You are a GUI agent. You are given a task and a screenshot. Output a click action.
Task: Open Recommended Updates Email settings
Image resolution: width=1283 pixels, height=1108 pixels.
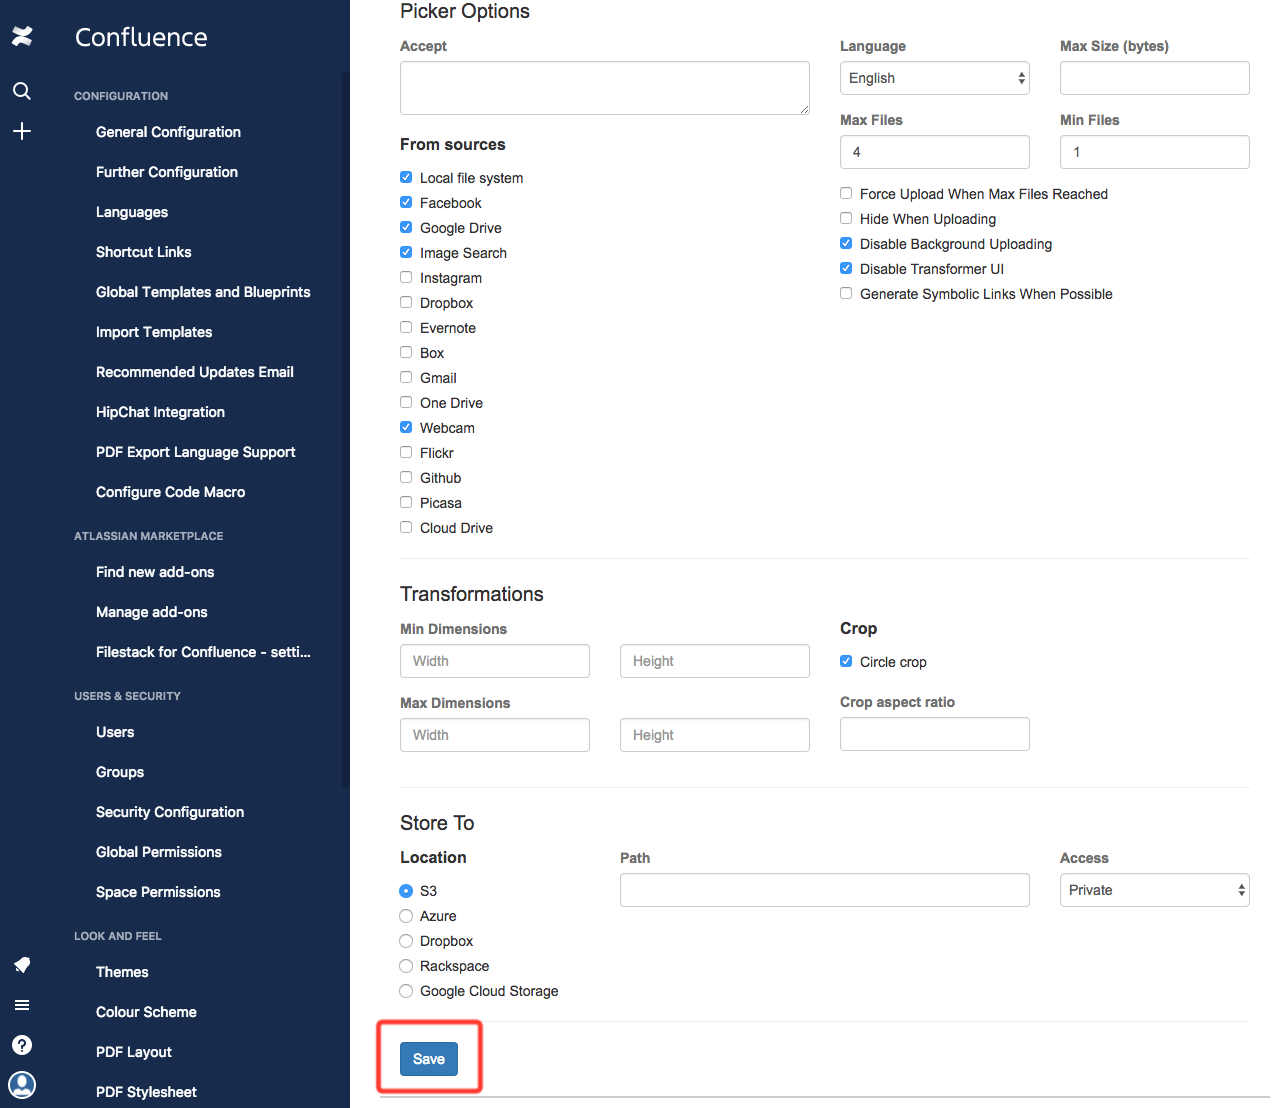195,372
